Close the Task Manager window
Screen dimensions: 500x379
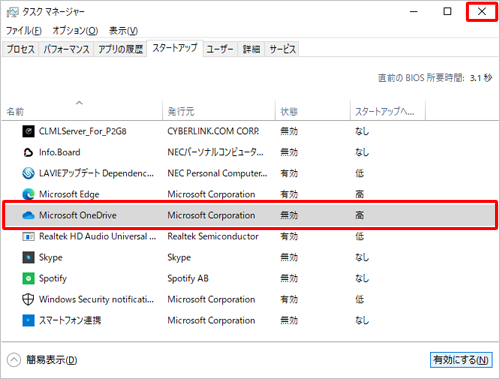coord(482,12)
